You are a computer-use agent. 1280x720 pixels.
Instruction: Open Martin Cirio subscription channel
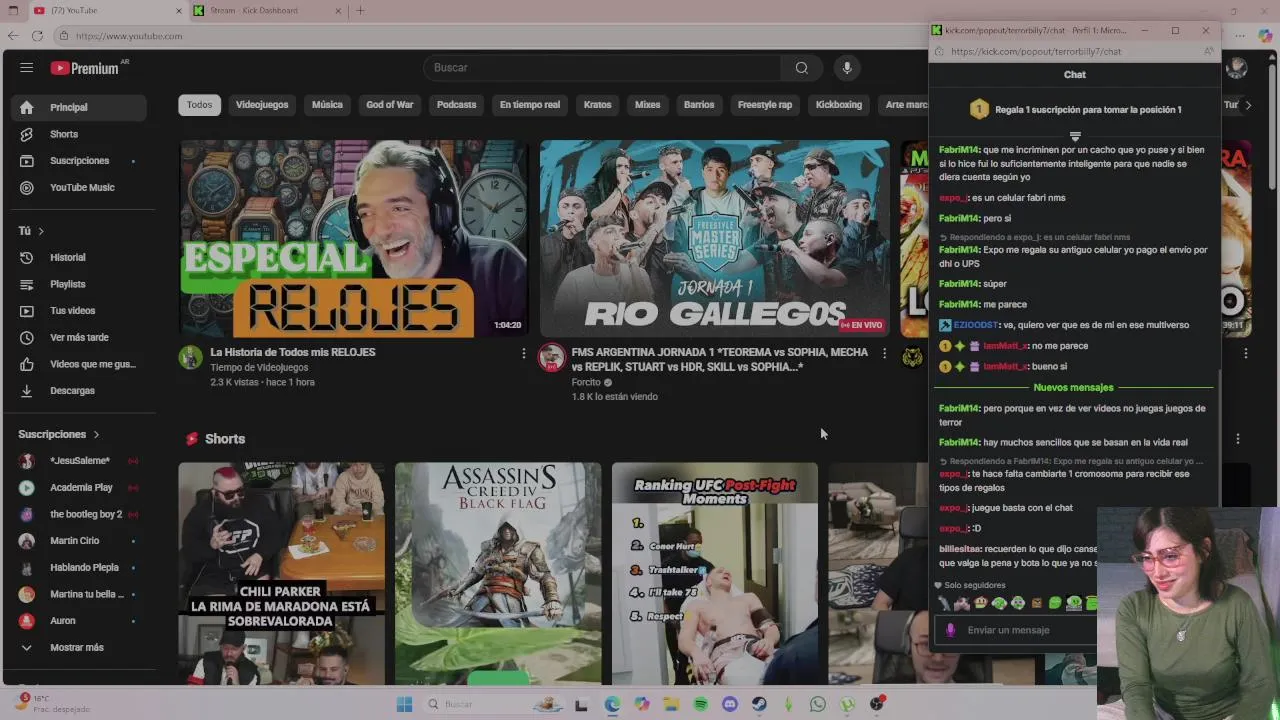coord(80,540)
